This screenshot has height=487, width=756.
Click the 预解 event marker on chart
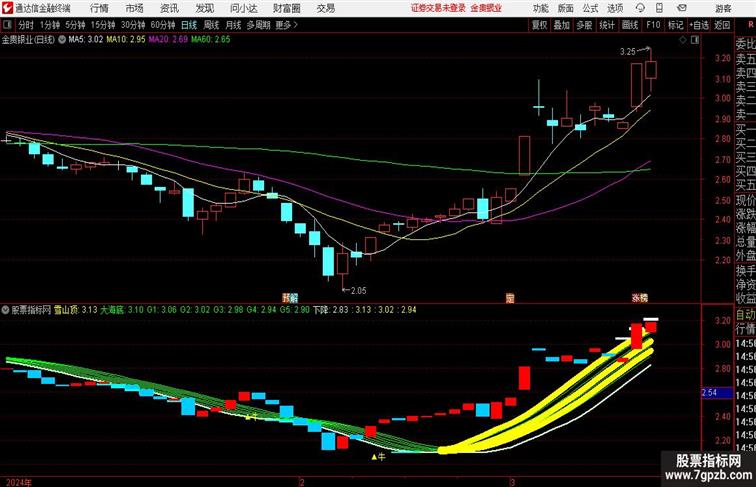(x=290, y=297)
